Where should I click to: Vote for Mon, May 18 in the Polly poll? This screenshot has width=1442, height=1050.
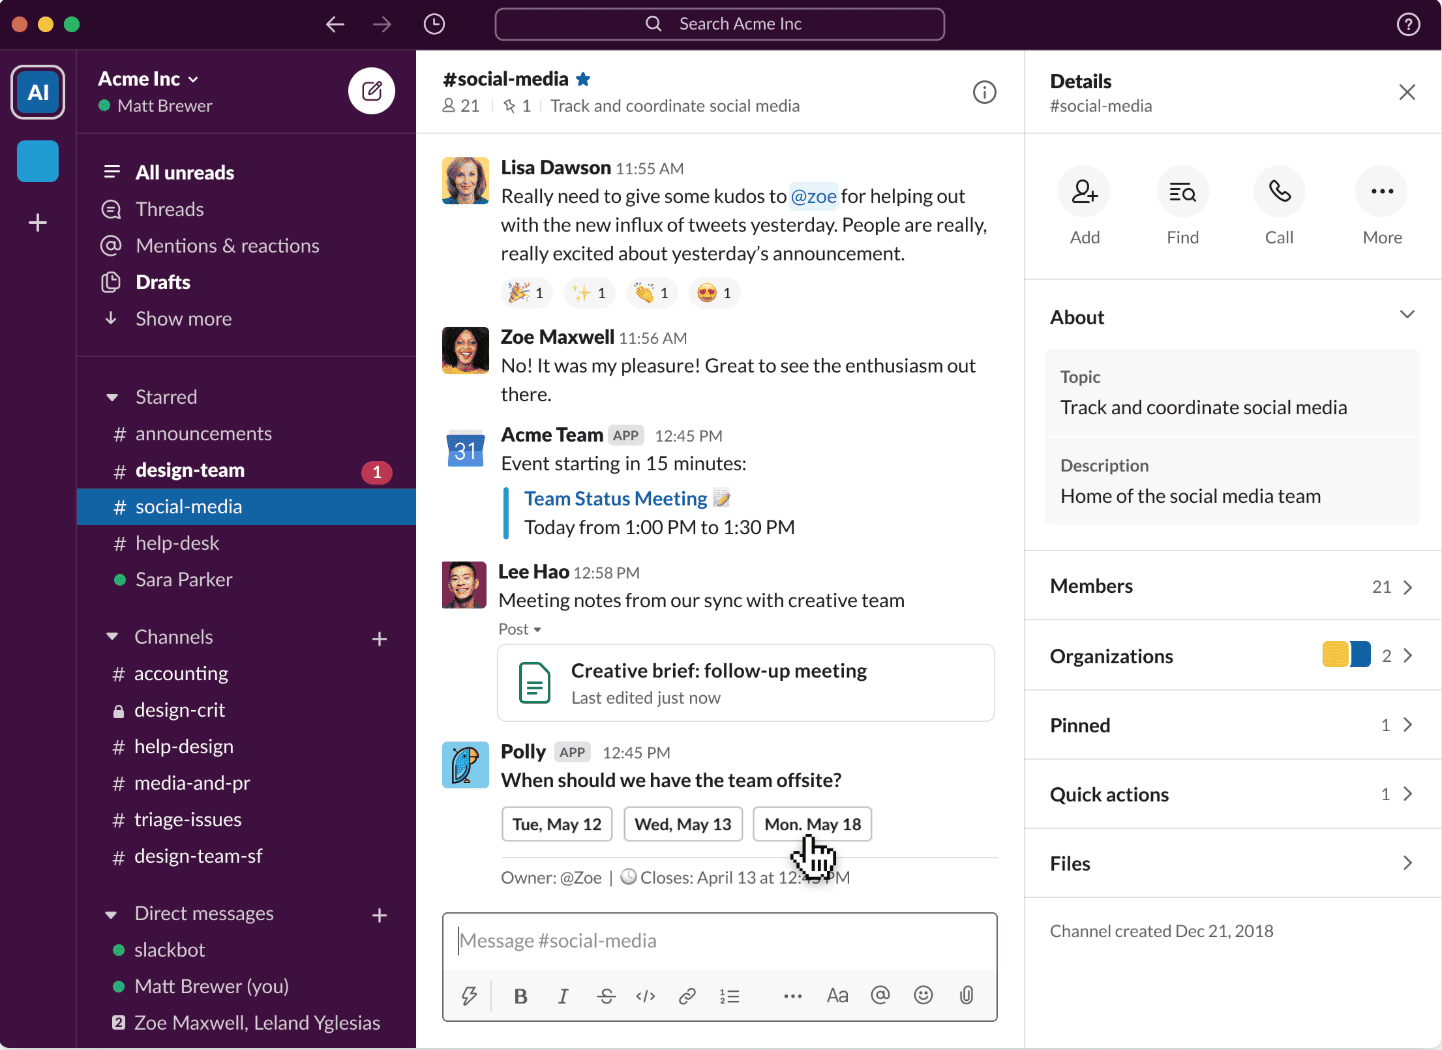coord(812,824)
